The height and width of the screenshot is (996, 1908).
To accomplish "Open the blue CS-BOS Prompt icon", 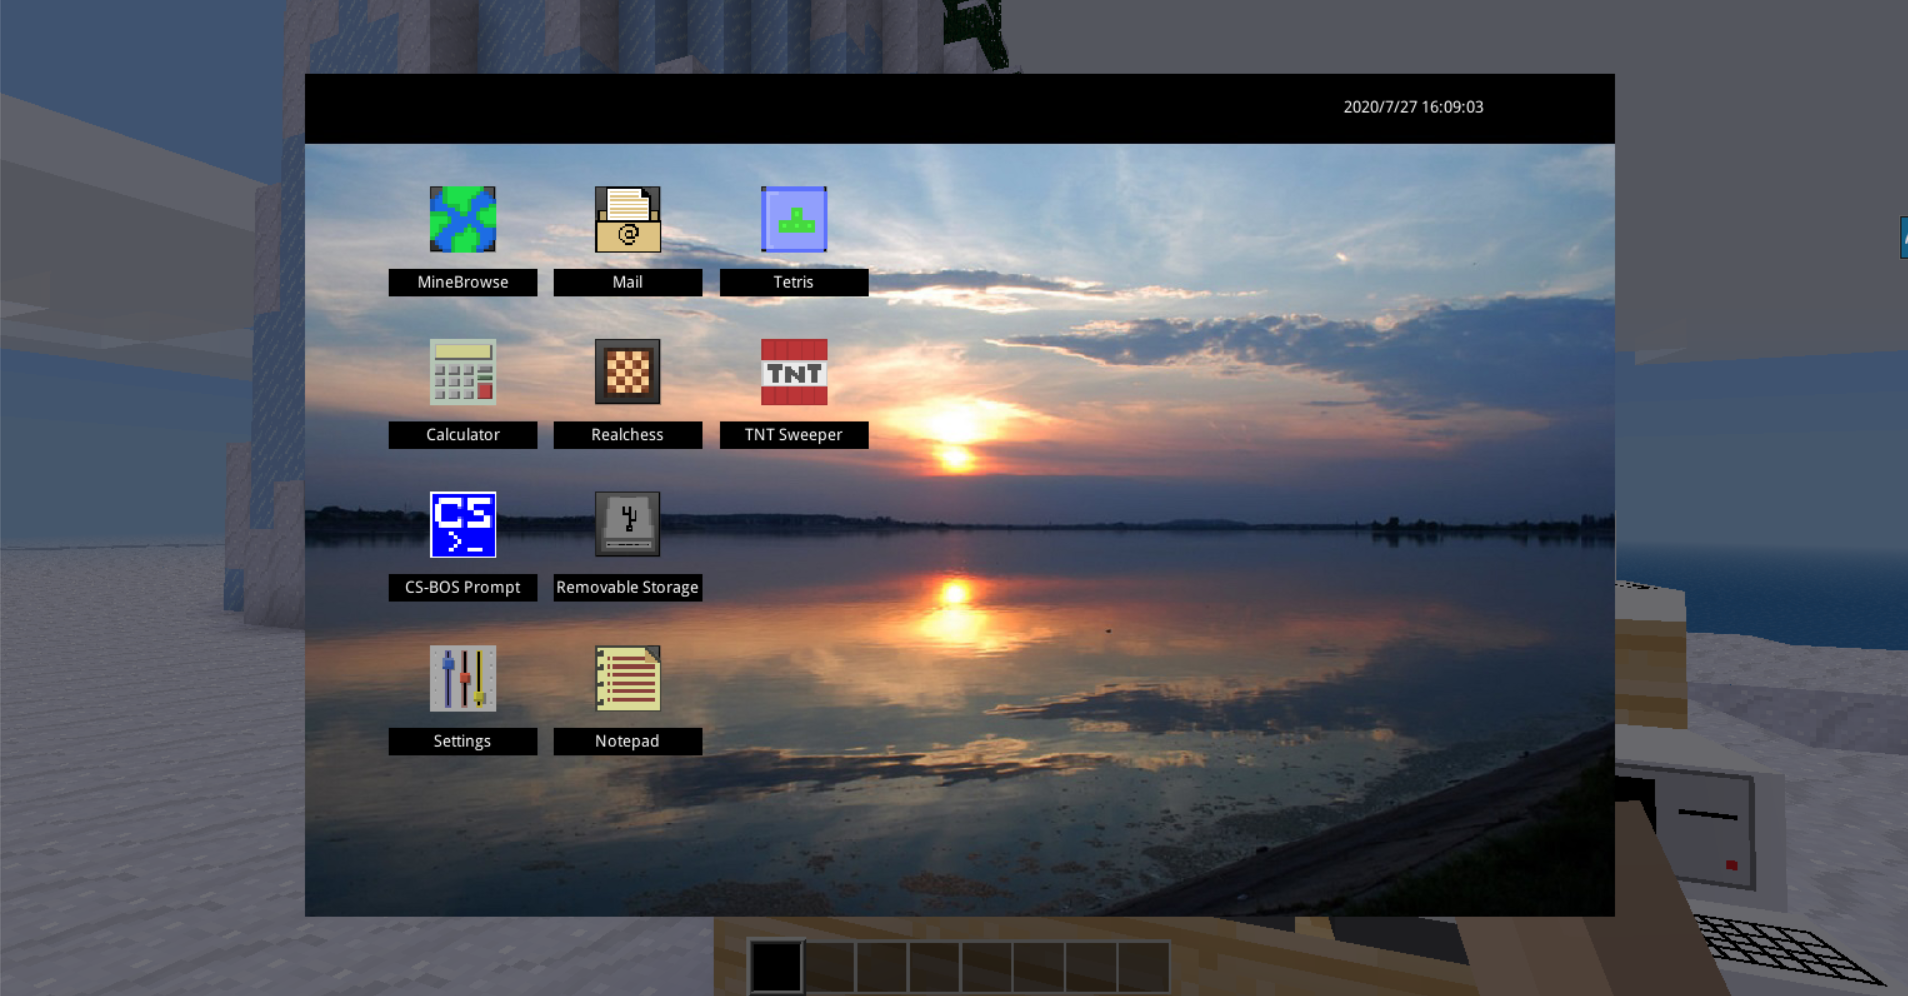I will tap(462, 524).
